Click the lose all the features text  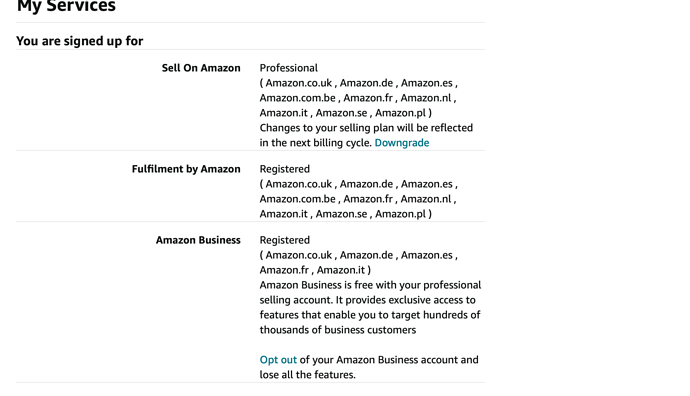307,375
